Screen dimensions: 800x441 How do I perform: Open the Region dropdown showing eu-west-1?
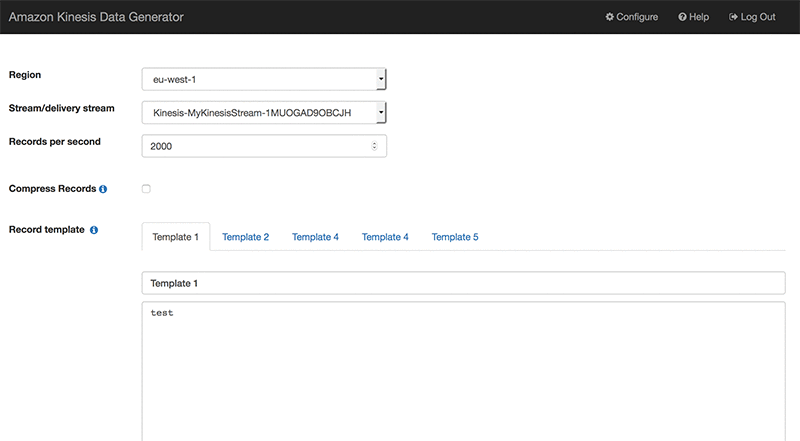click(x=264, y=79)
